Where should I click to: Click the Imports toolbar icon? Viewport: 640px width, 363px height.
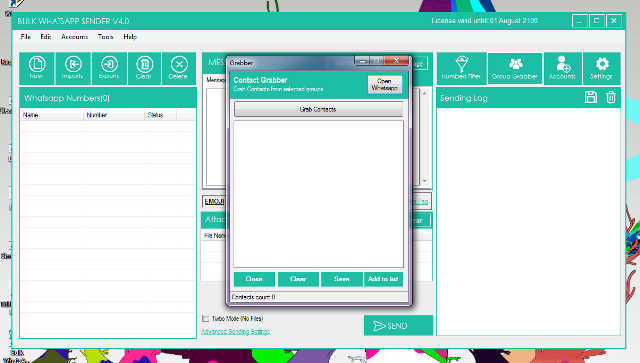click(73, 68)
